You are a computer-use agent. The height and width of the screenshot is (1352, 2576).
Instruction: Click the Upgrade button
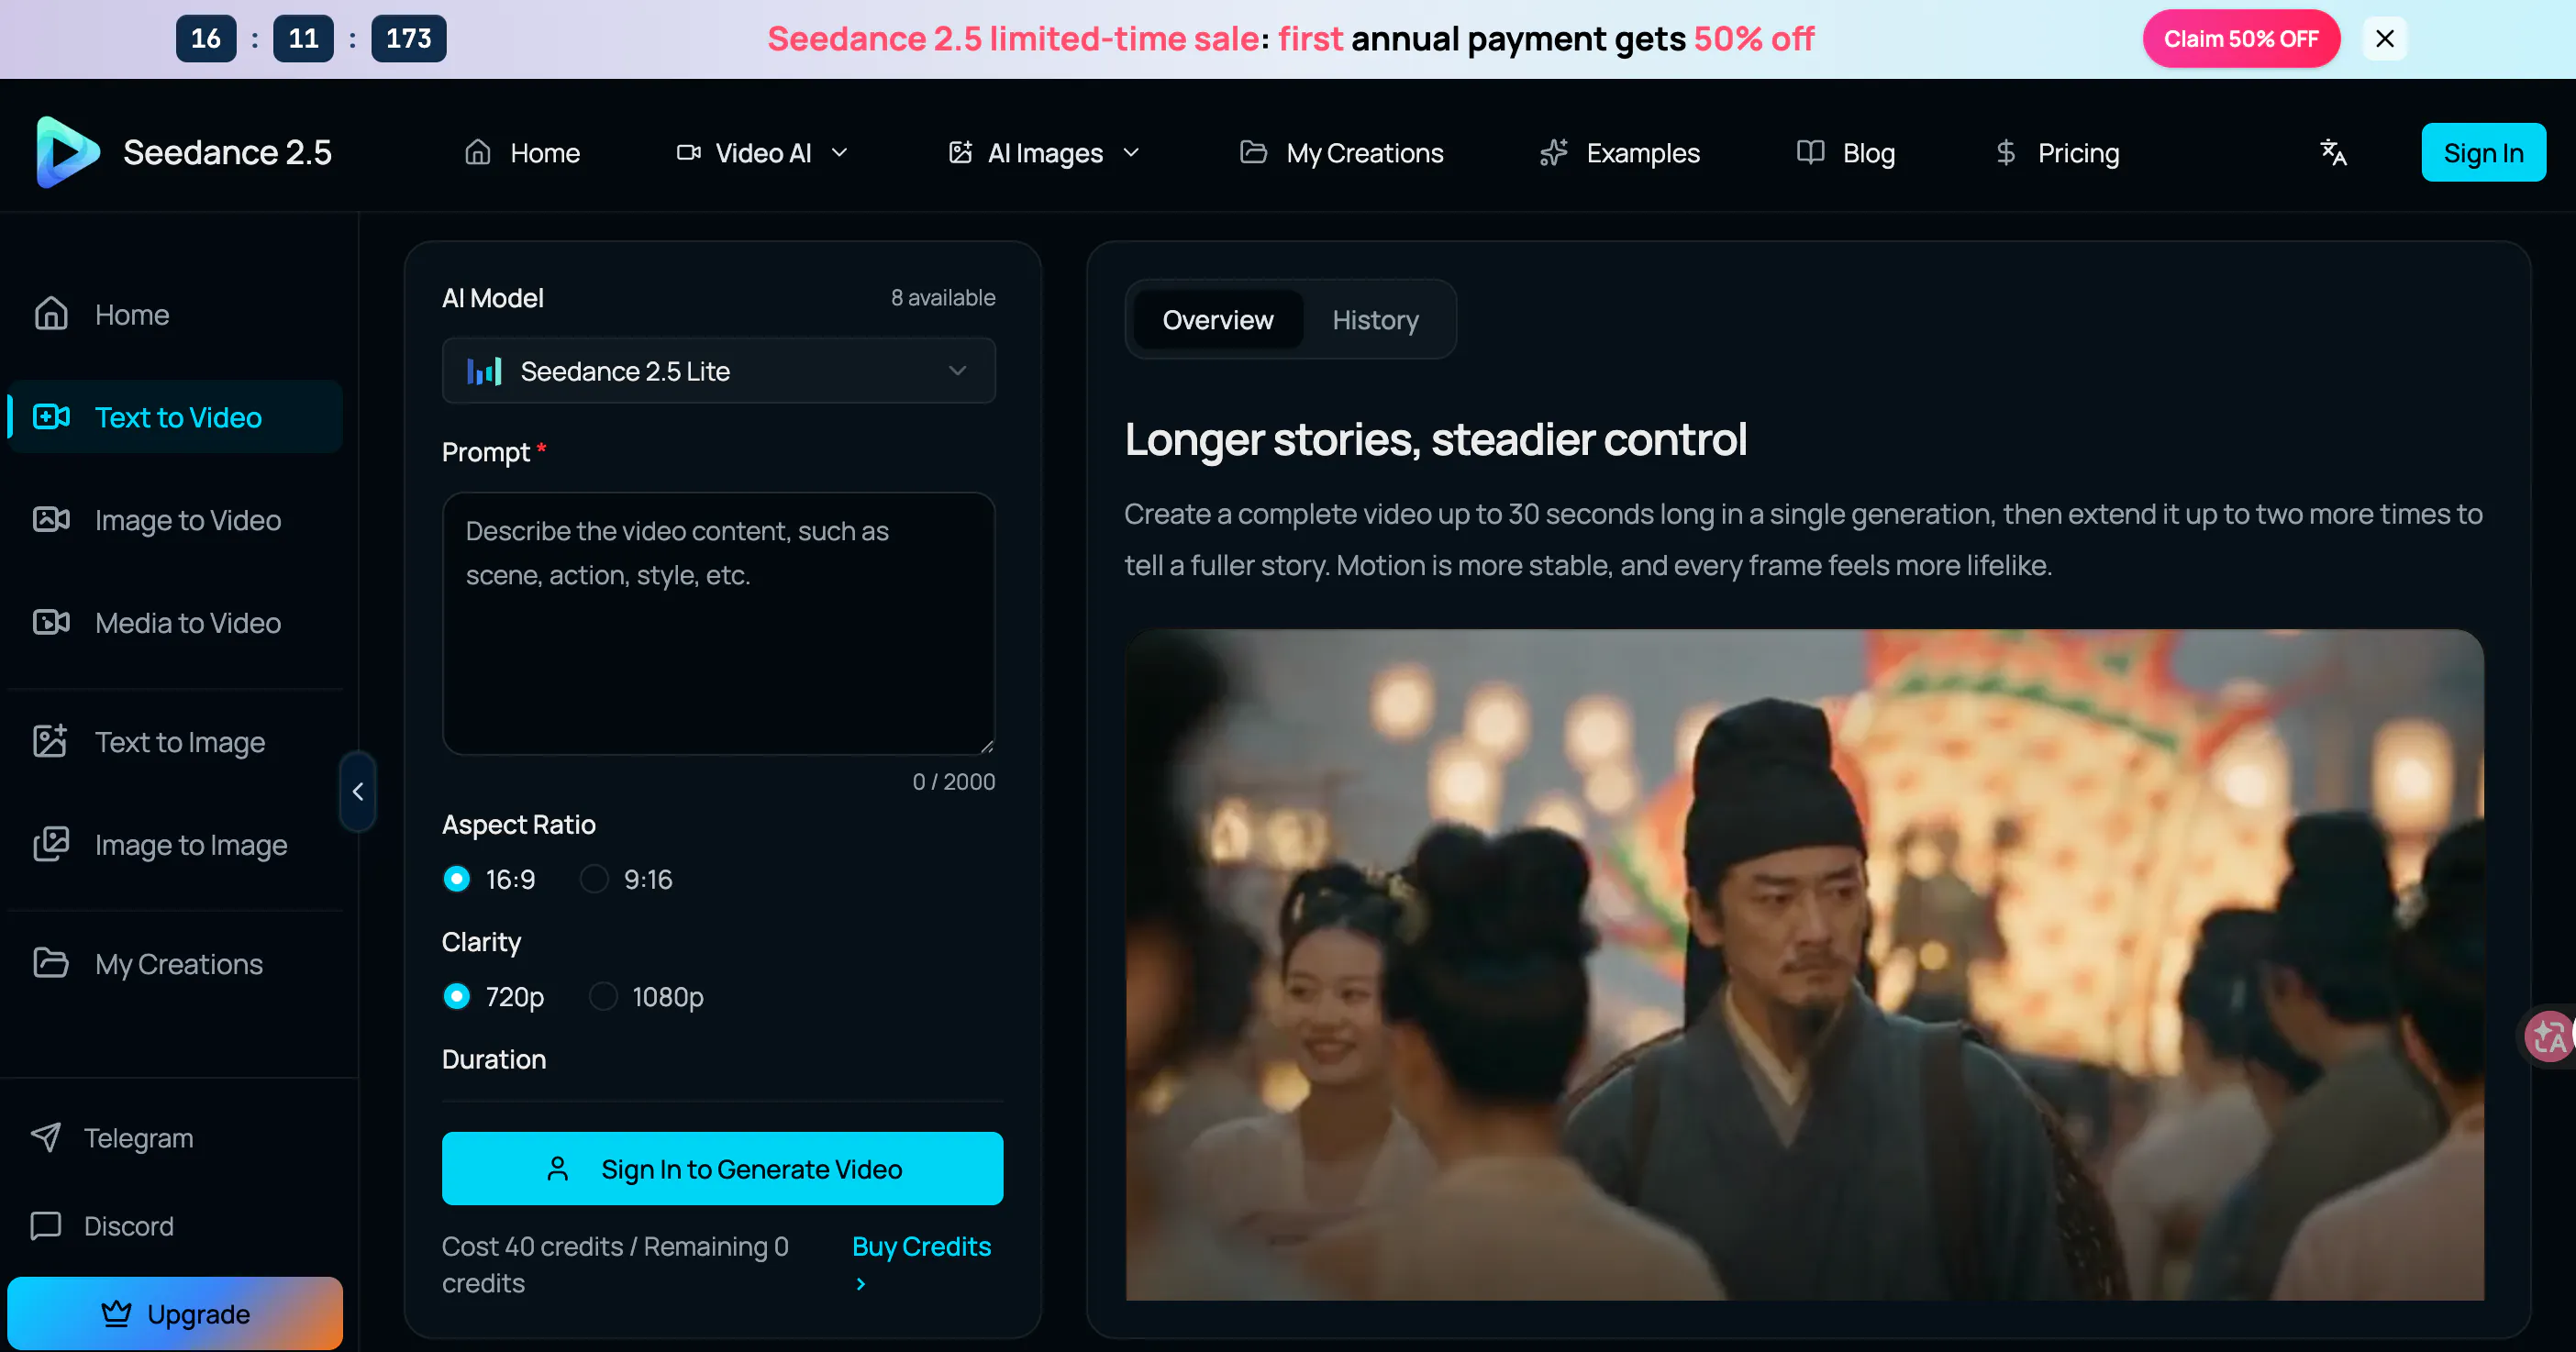tap(175, 1313)
